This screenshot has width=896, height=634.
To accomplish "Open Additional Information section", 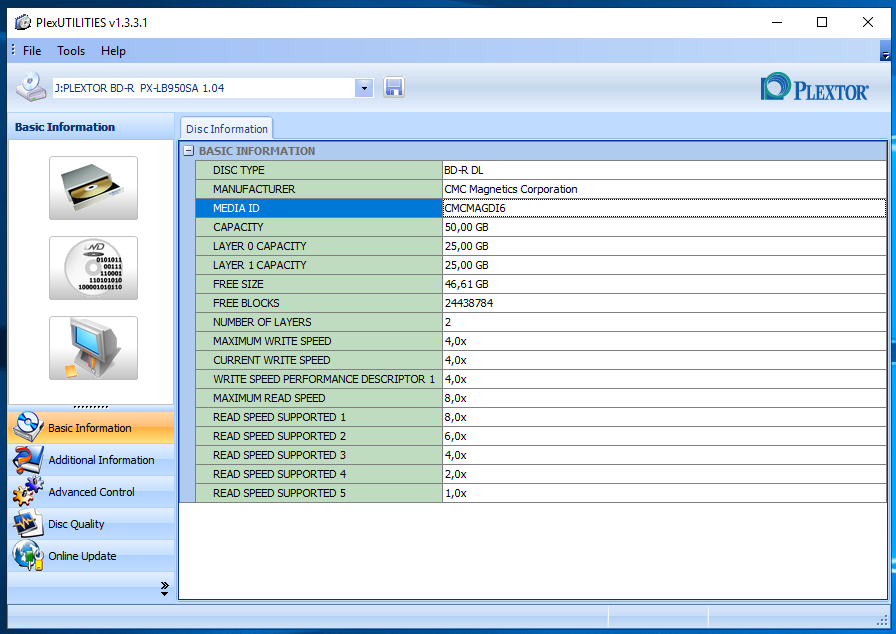I will point(91,459).
